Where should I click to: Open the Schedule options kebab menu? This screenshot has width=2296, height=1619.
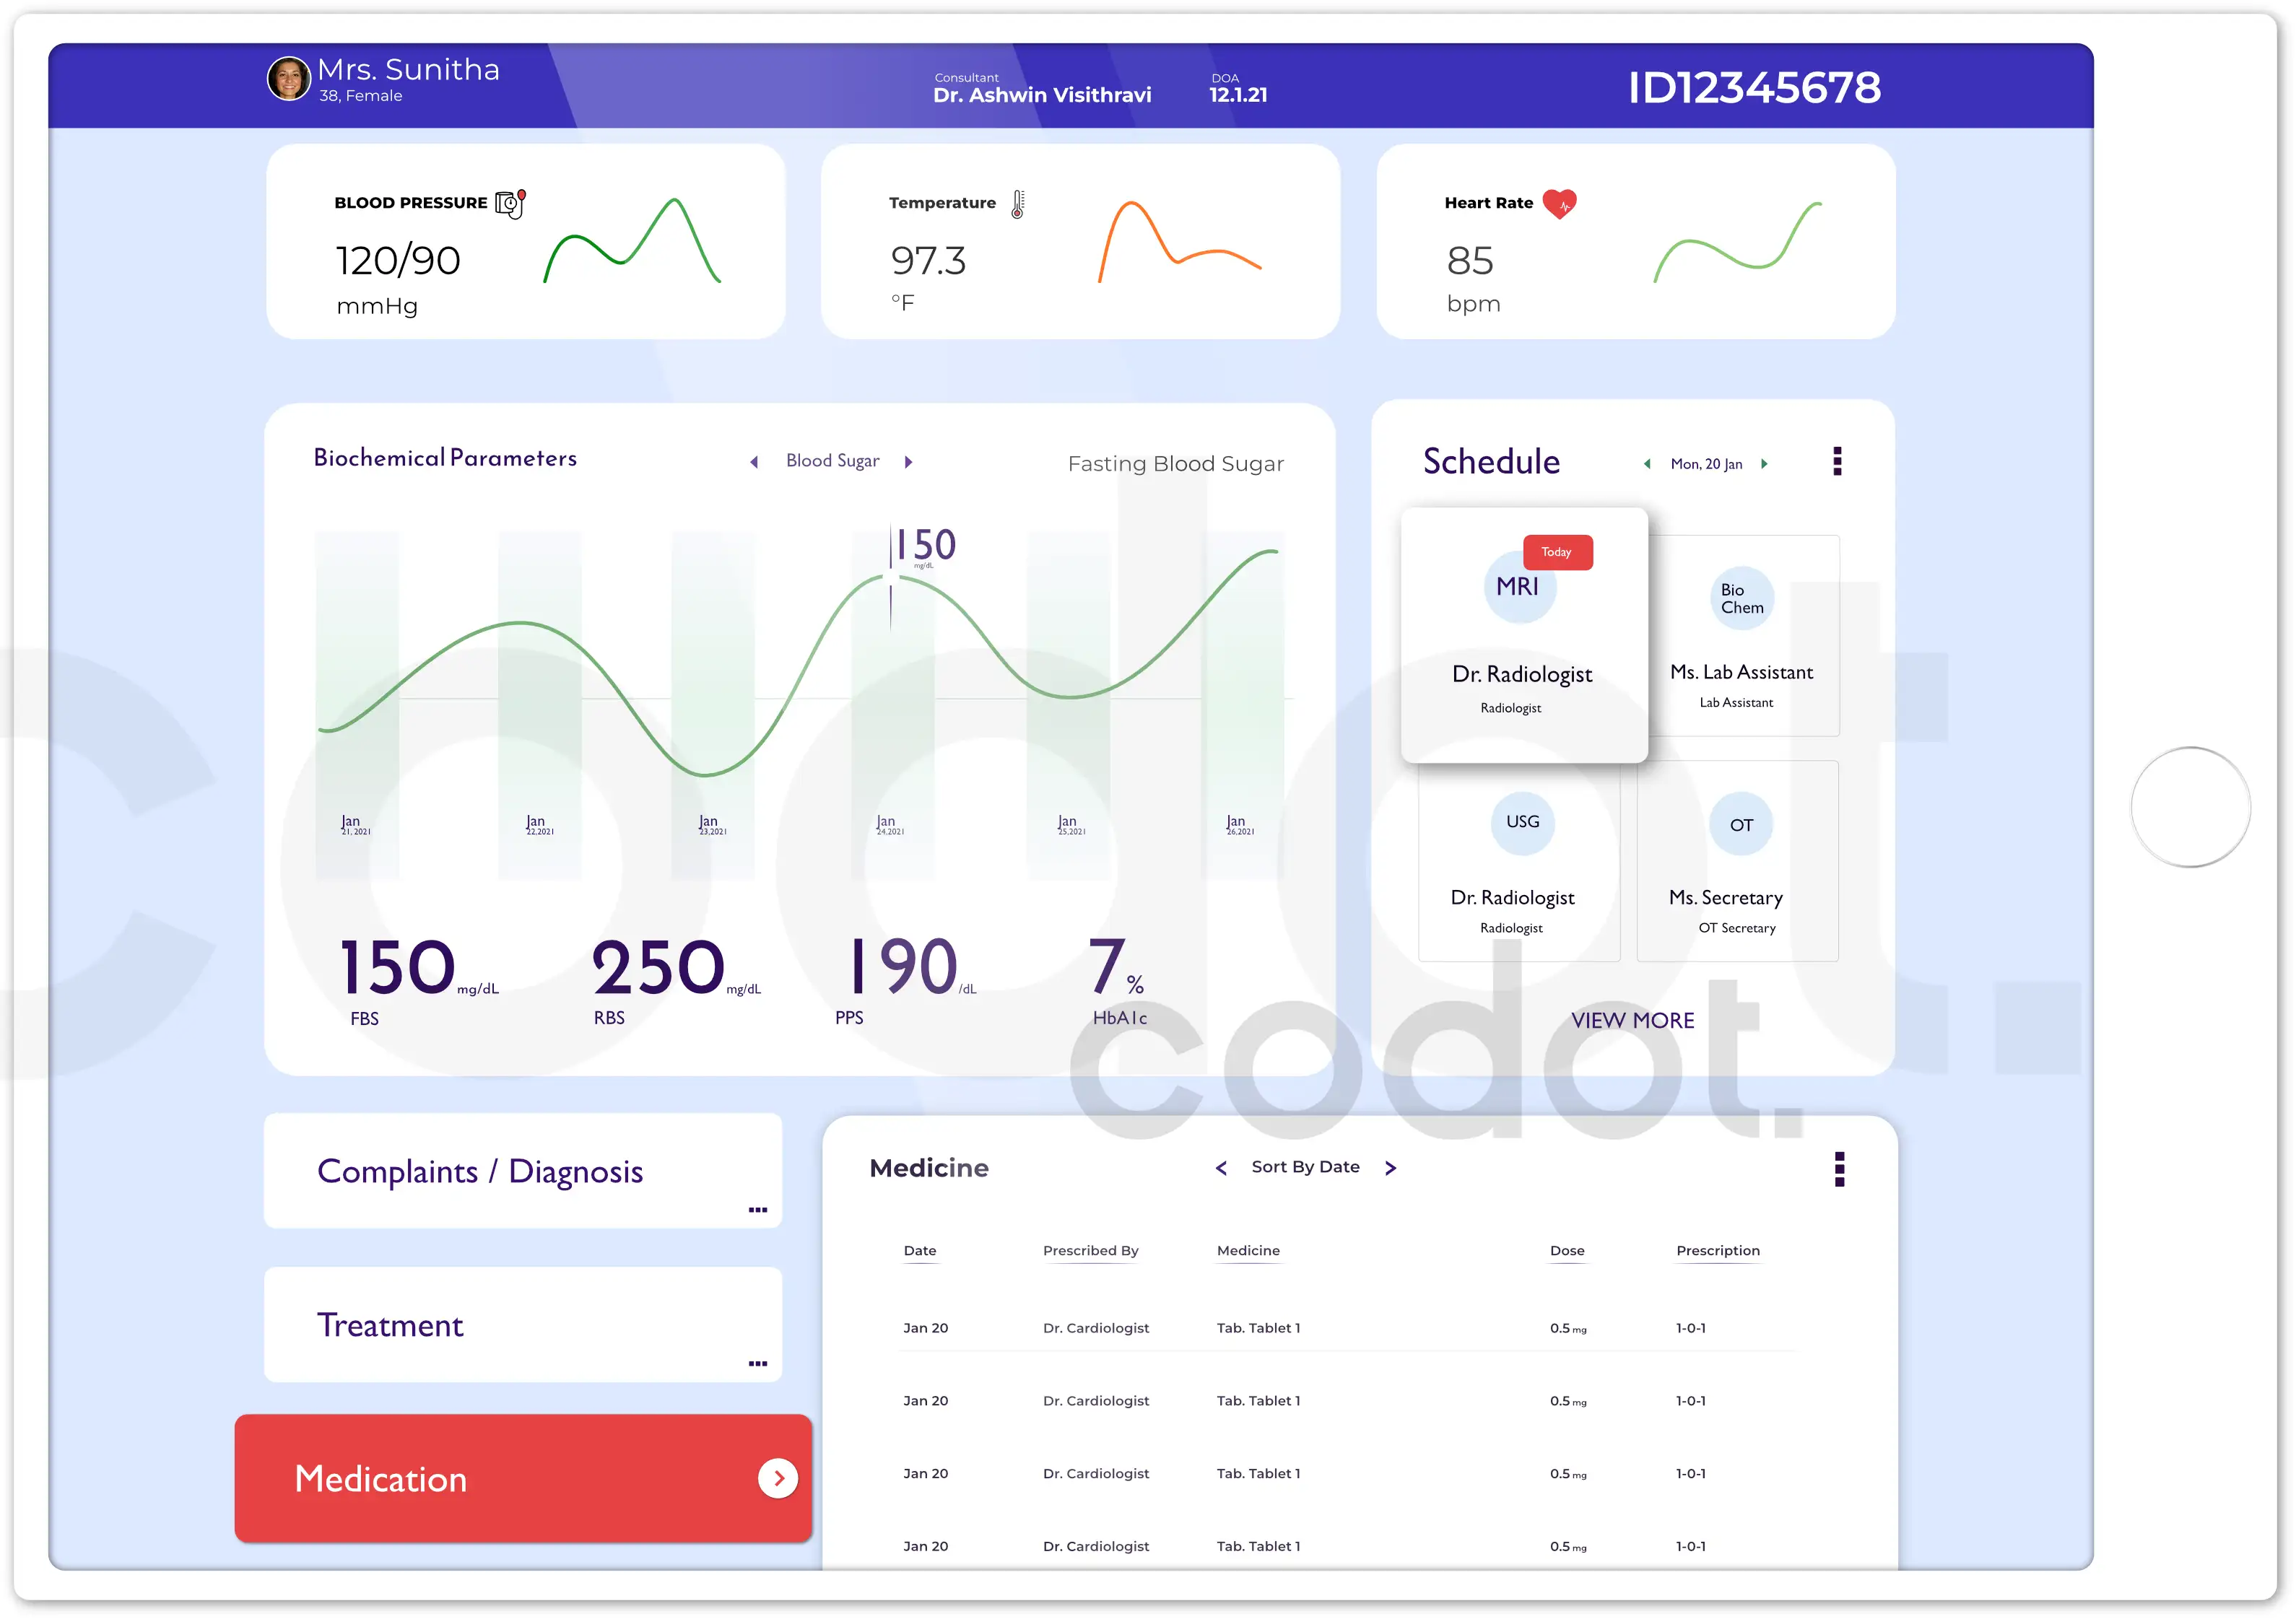tap(1837, 461)
